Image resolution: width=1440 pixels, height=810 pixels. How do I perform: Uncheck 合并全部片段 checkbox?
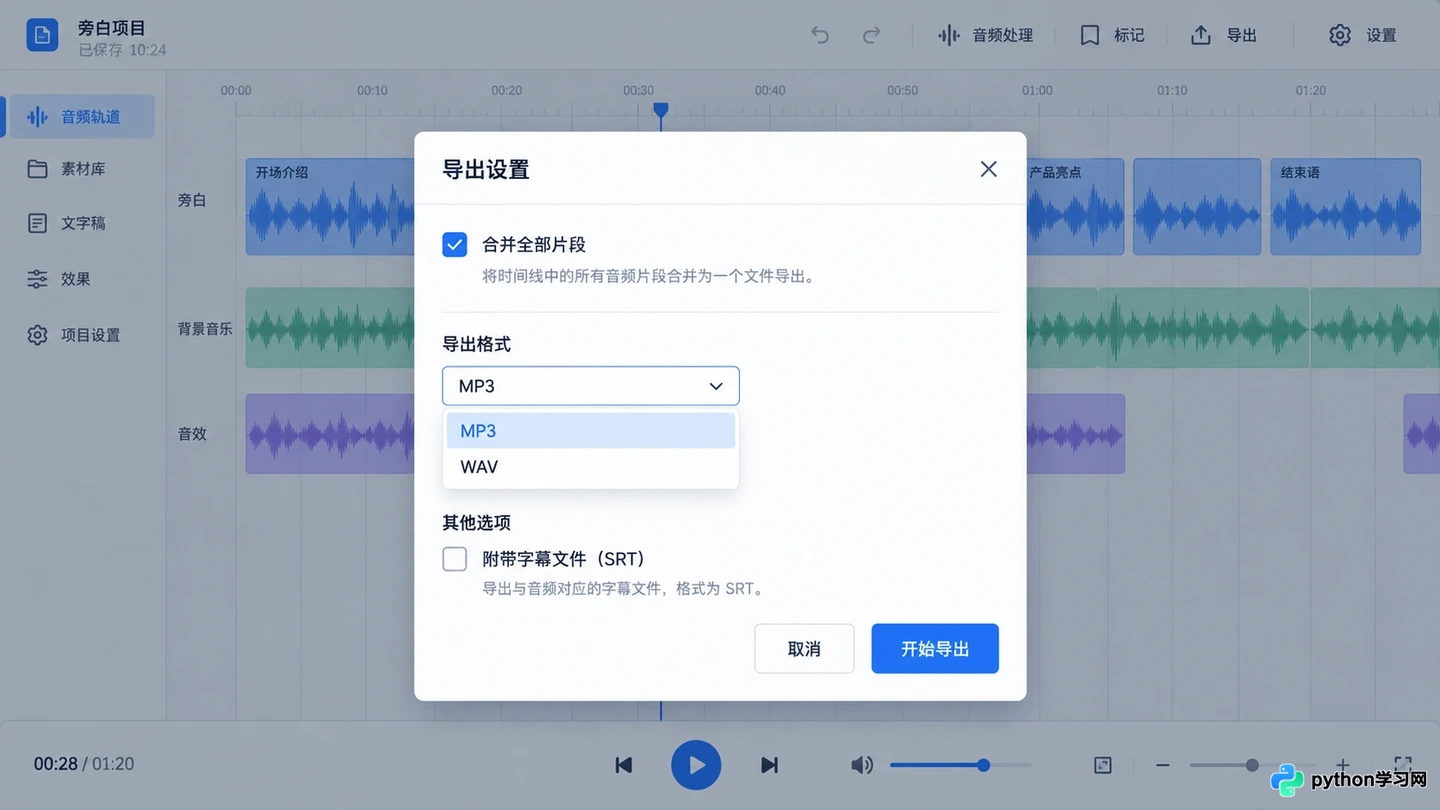pos(455,244)
